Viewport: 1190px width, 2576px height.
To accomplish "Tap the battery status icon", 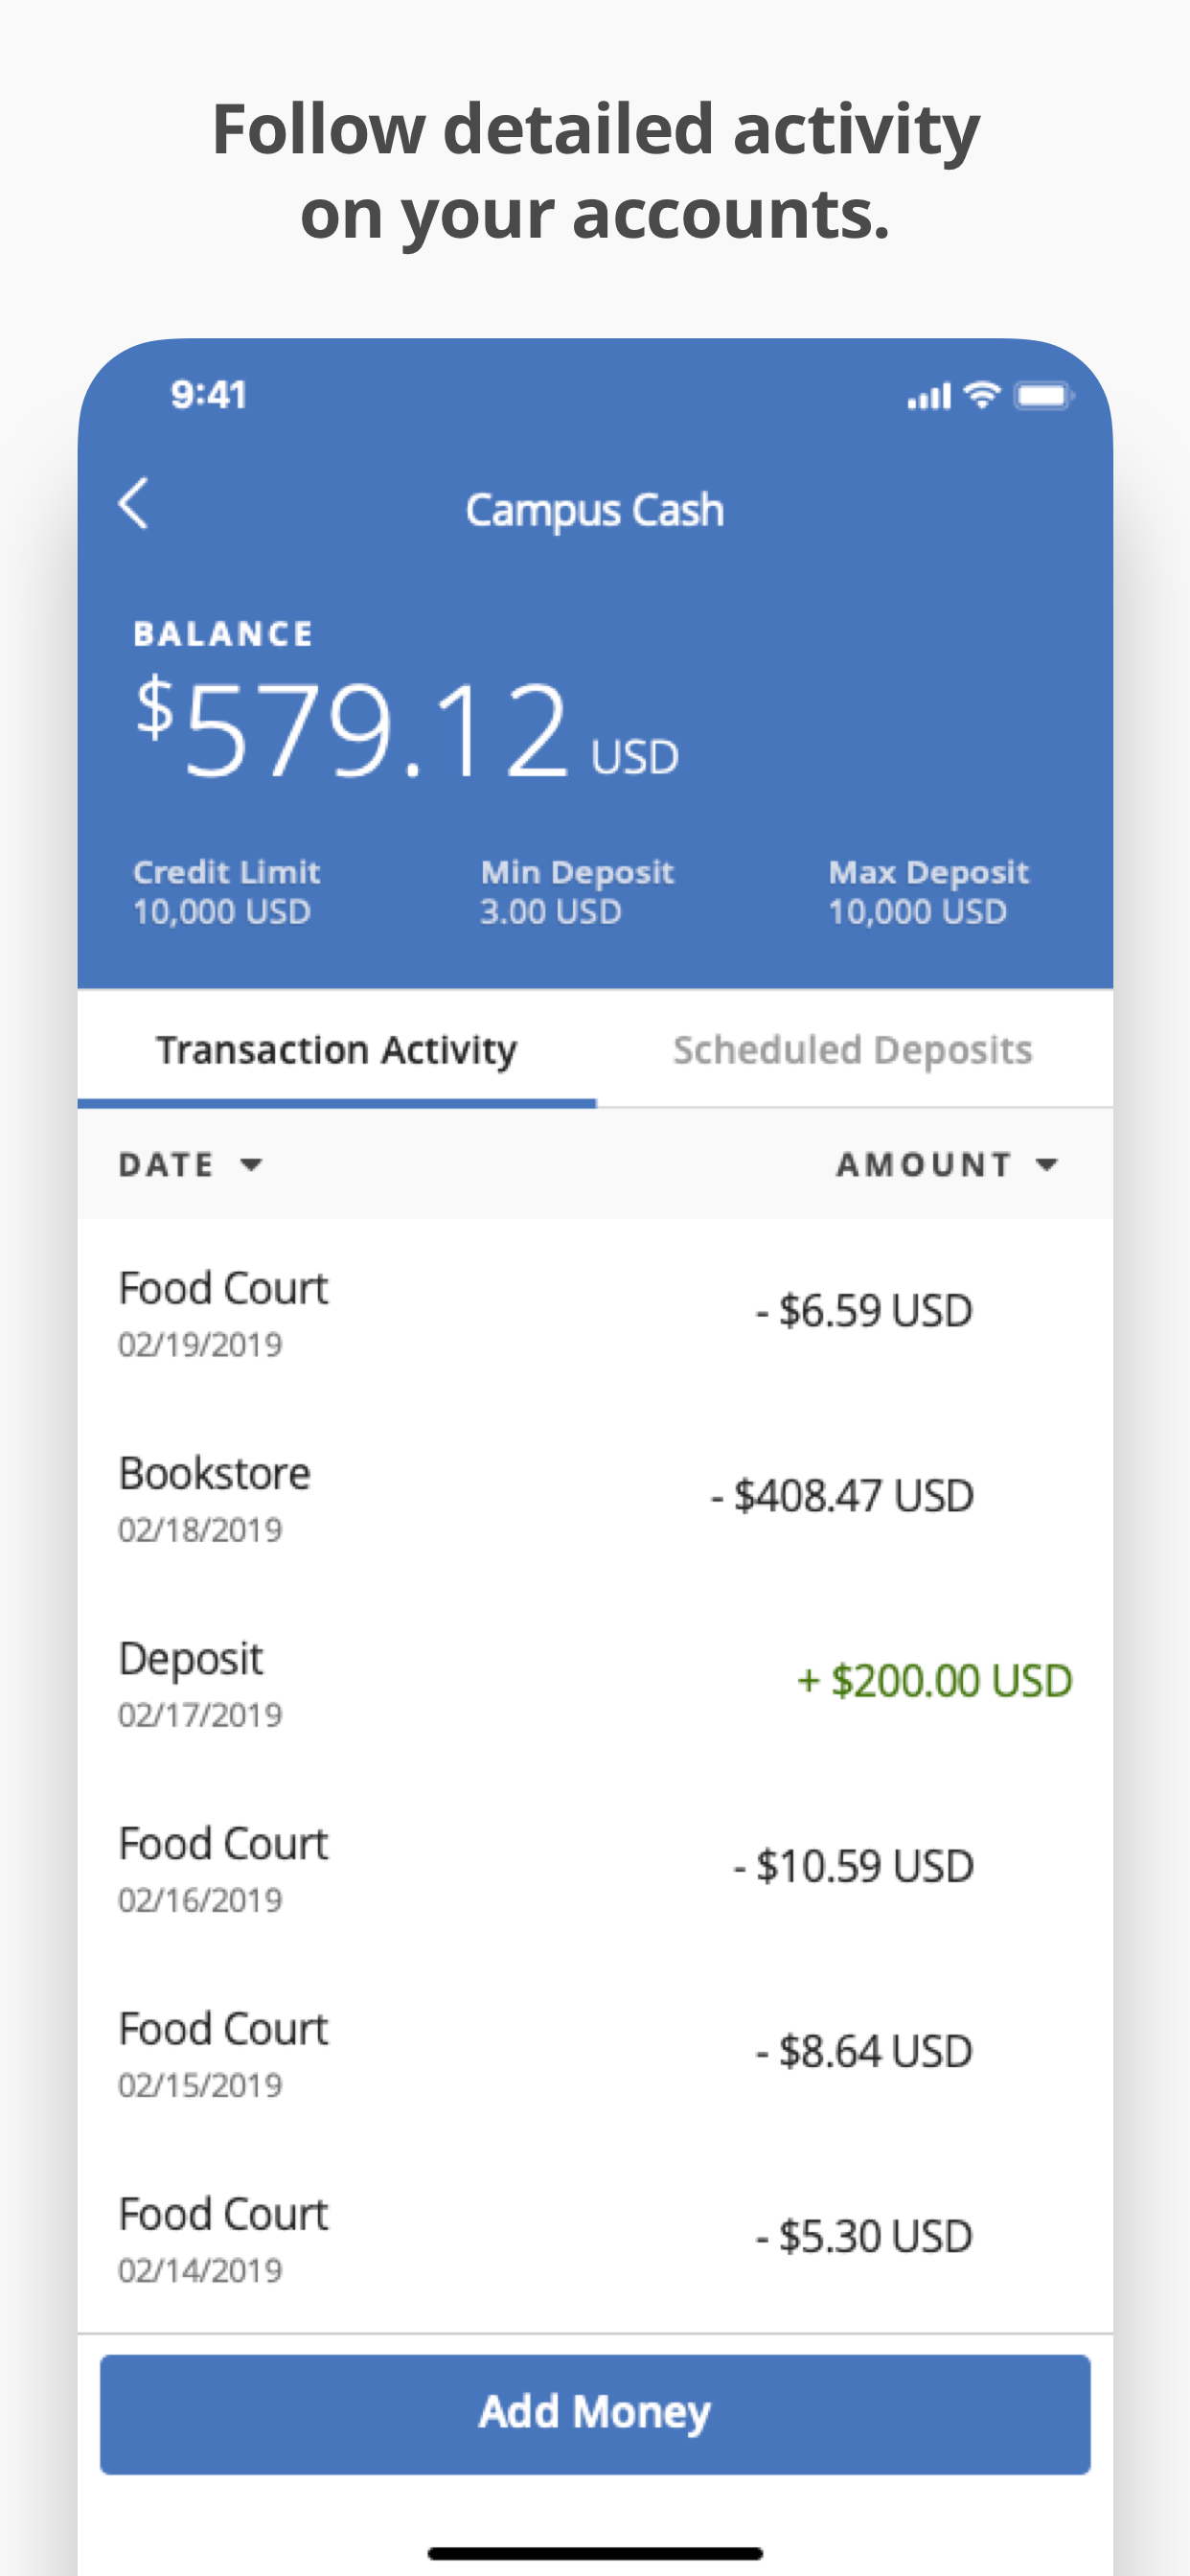I will (x=1042, y=396).
